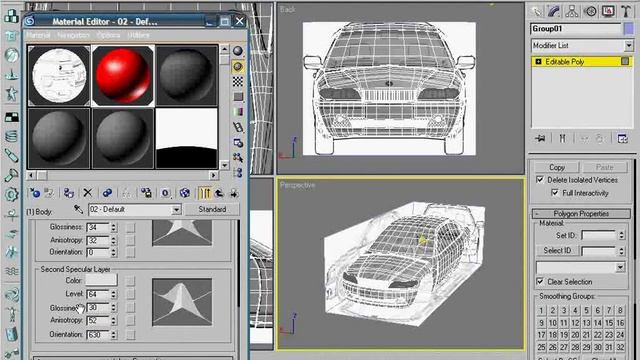Screen dimensions: 640x360
Task: Open the Motion command panel tab
Action: [x=590, y=11]
